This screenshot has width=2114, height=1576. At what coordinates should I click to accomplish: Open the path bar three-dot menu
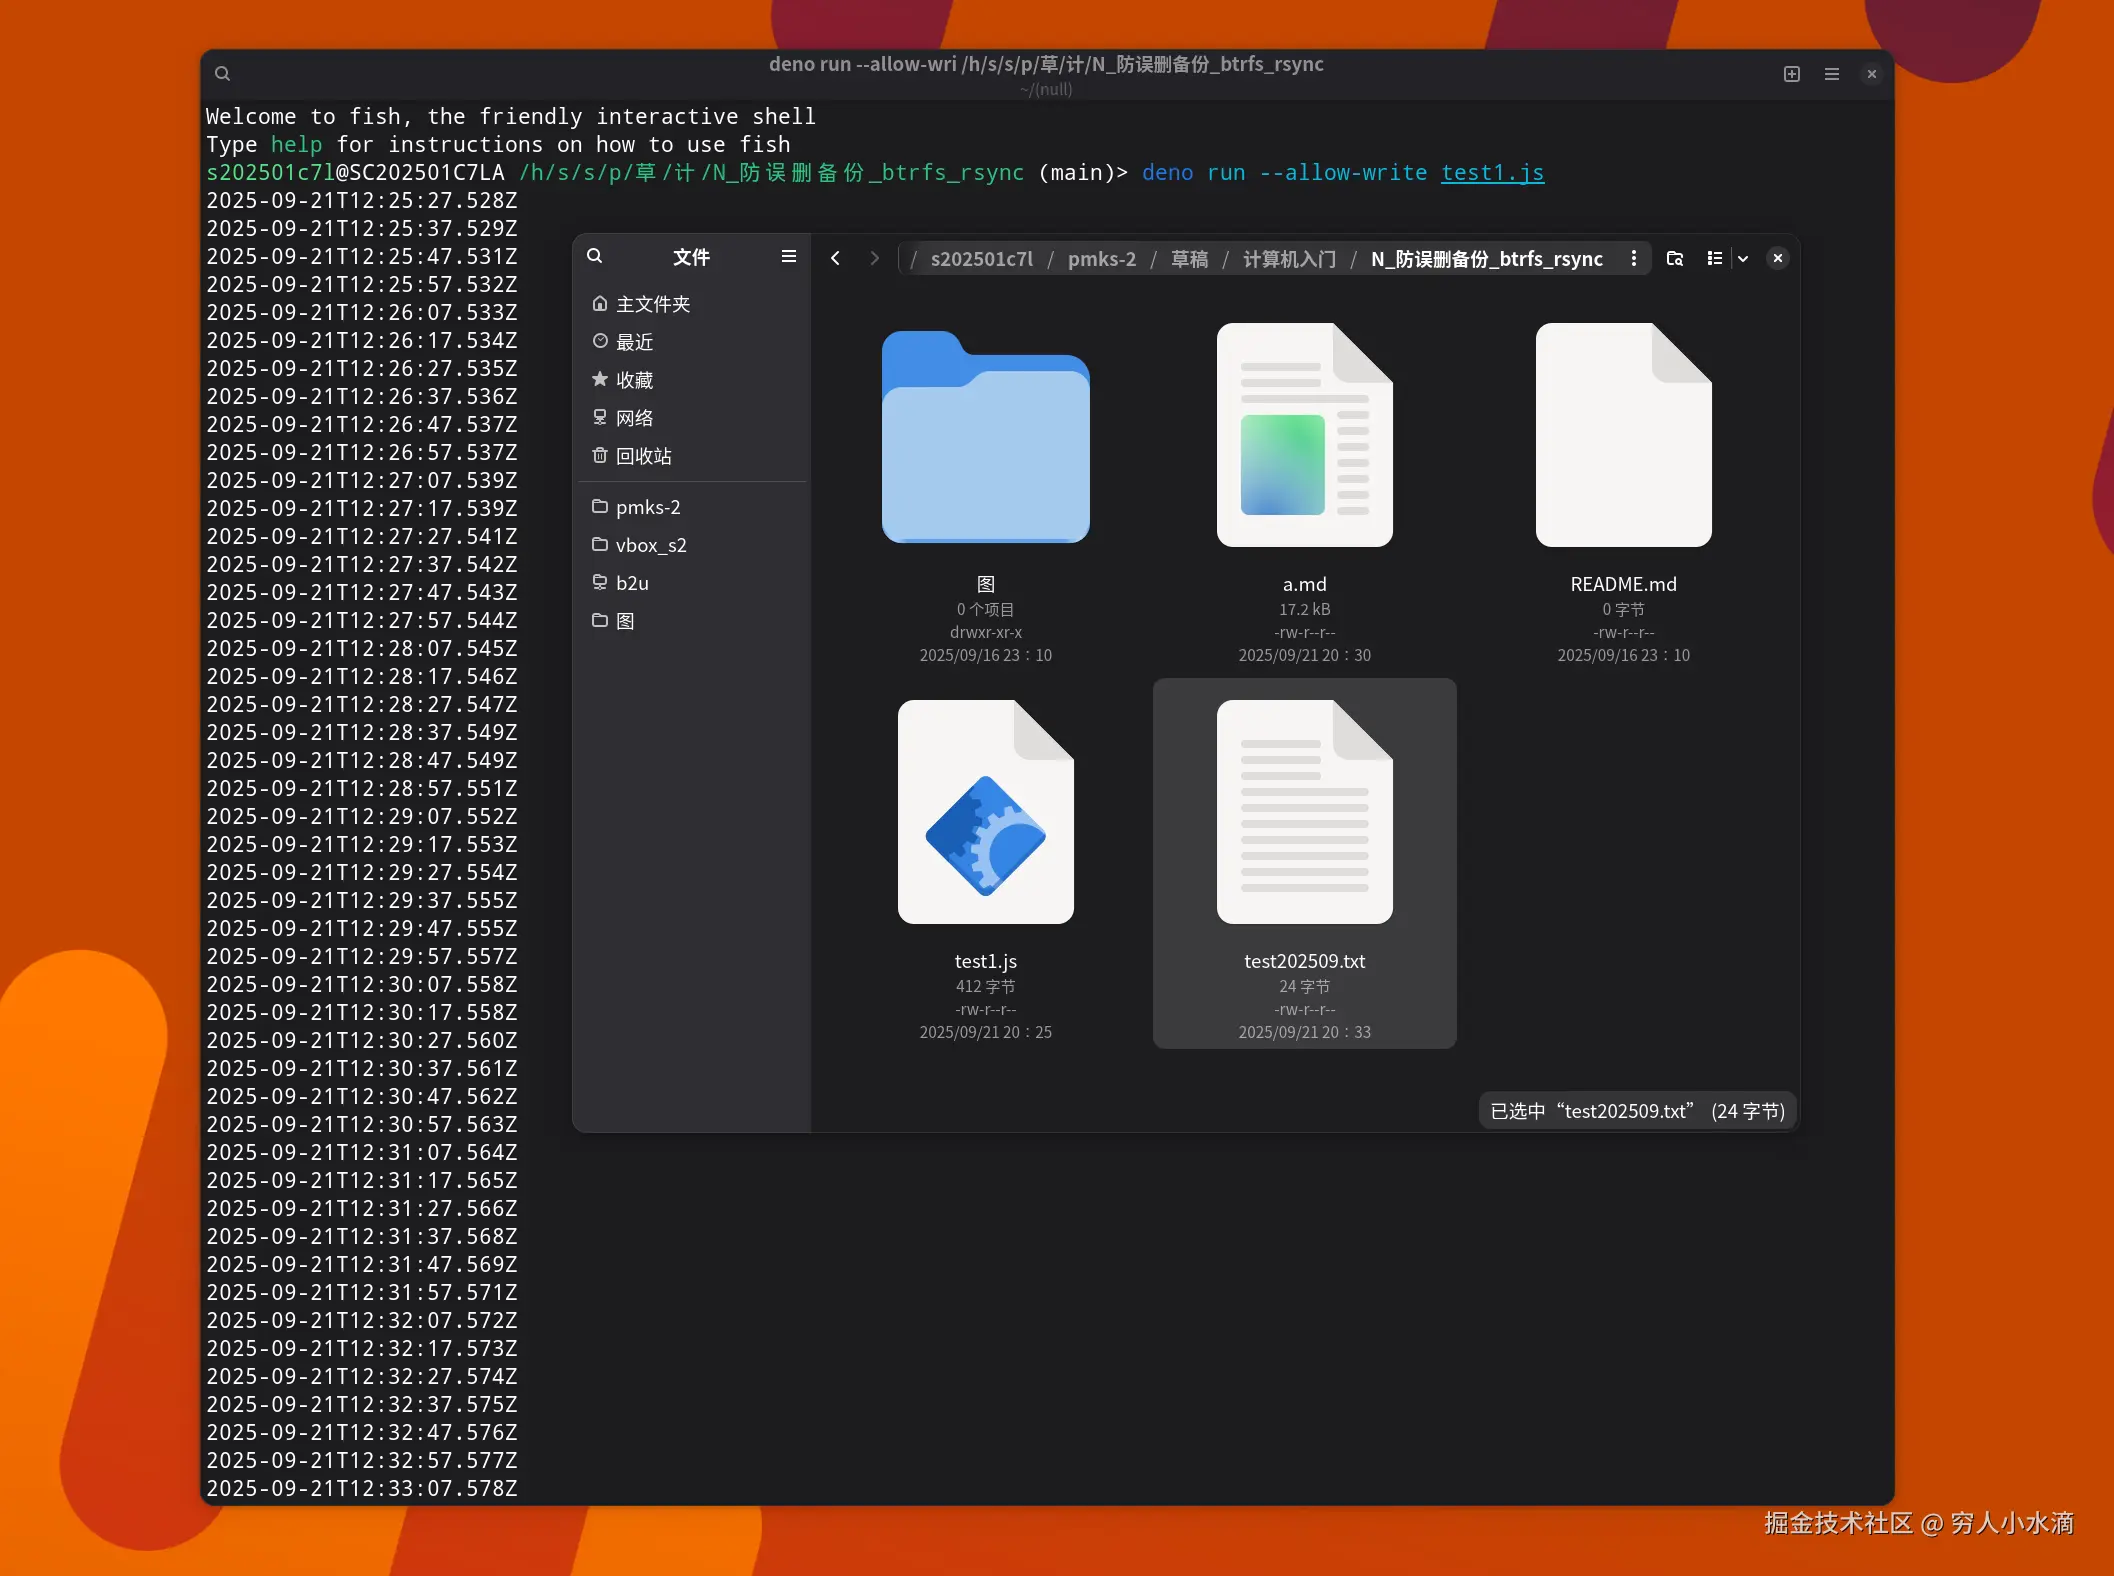pos(1633,258)
